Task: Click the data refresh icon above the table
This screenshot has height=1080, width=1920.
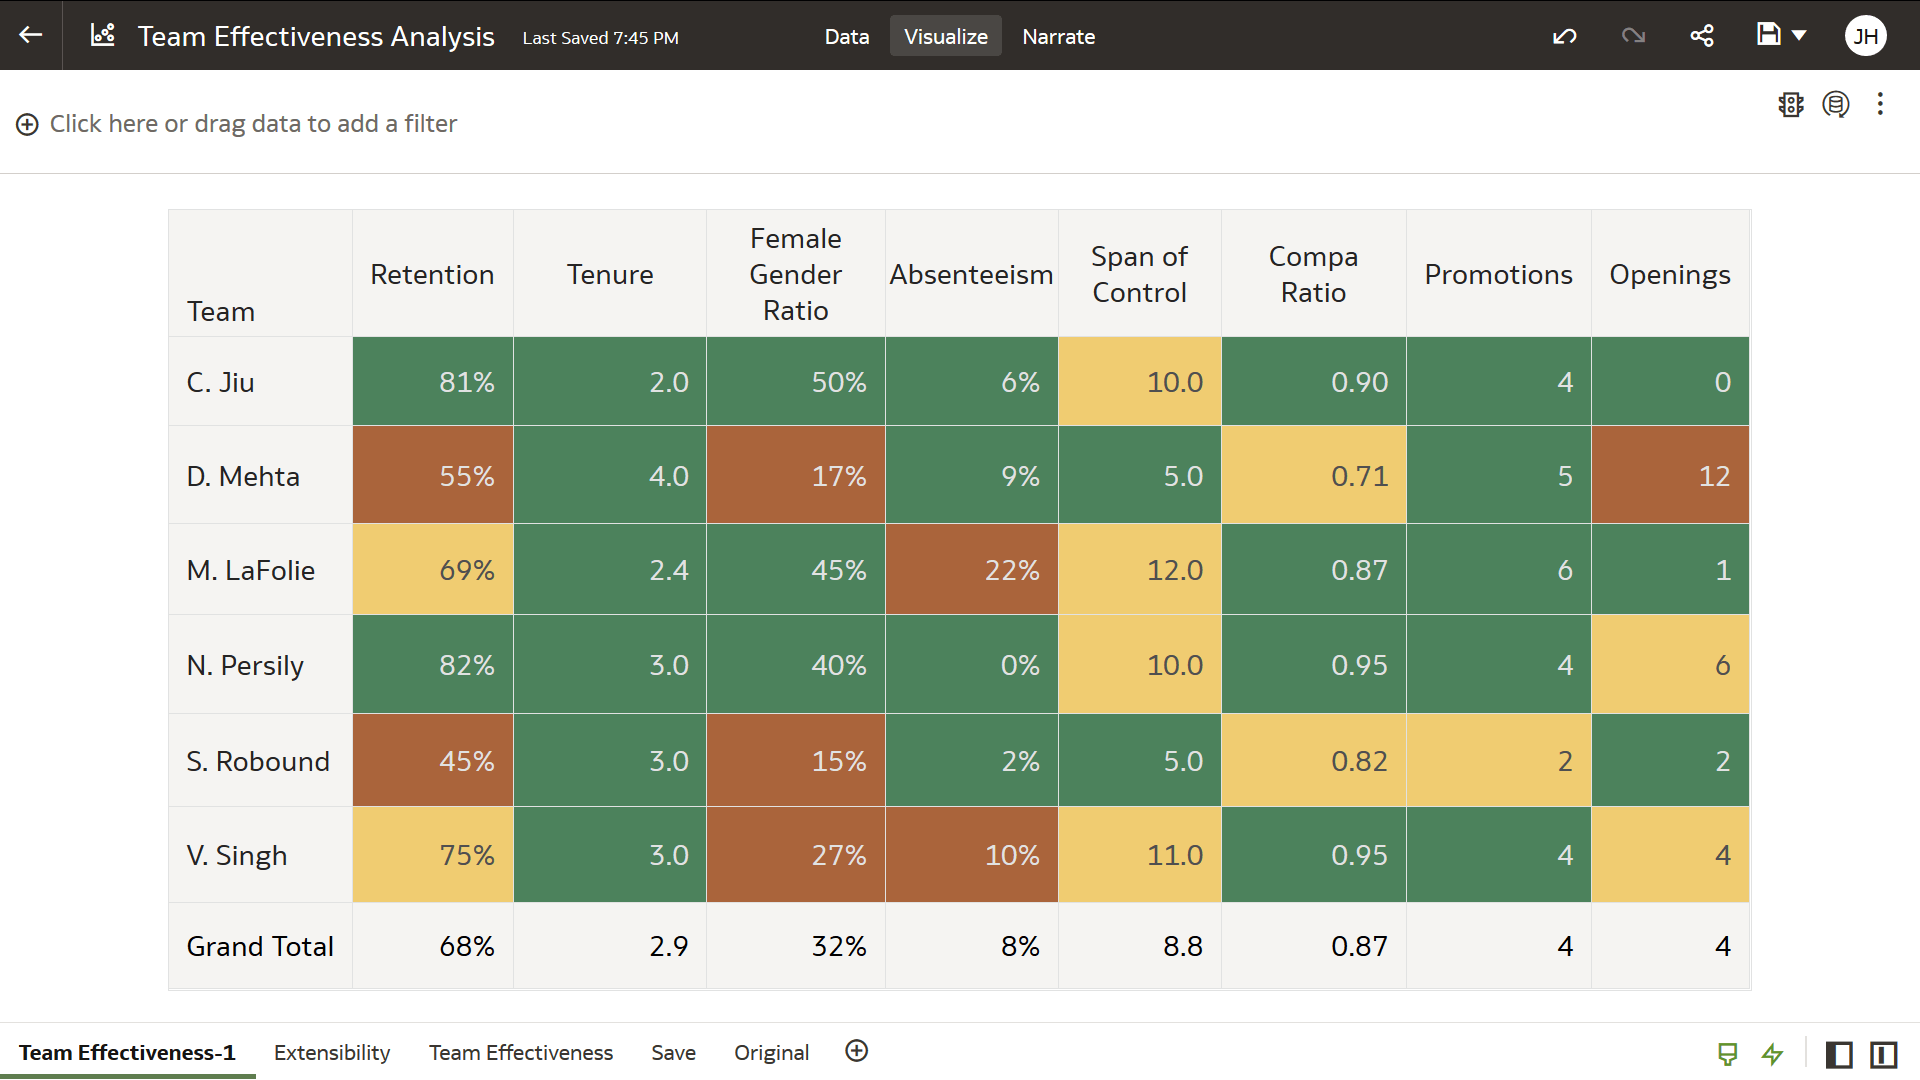Action: pos(1836,104)
